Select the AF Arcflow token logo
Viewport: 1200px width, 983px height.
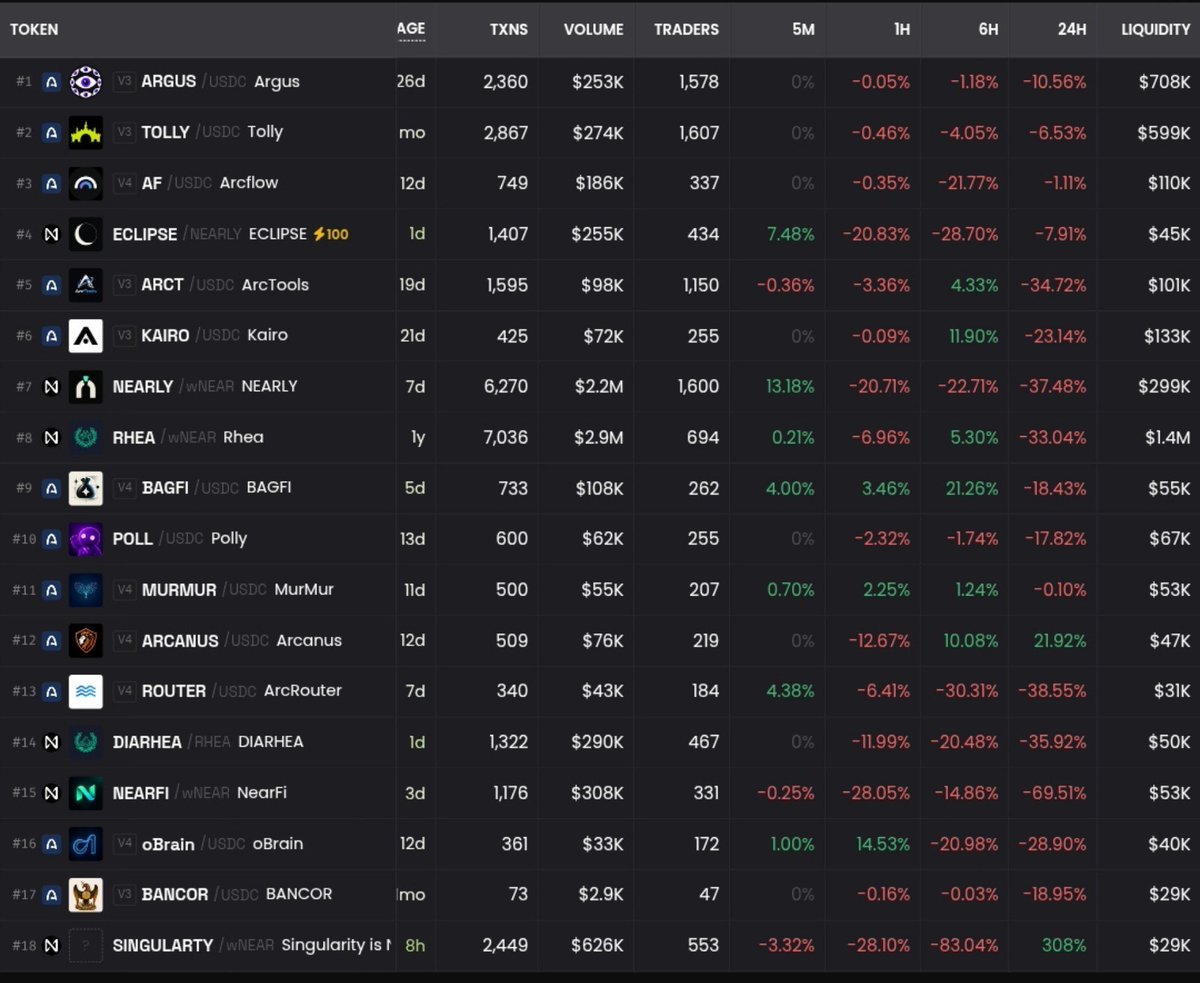point(85,183)
